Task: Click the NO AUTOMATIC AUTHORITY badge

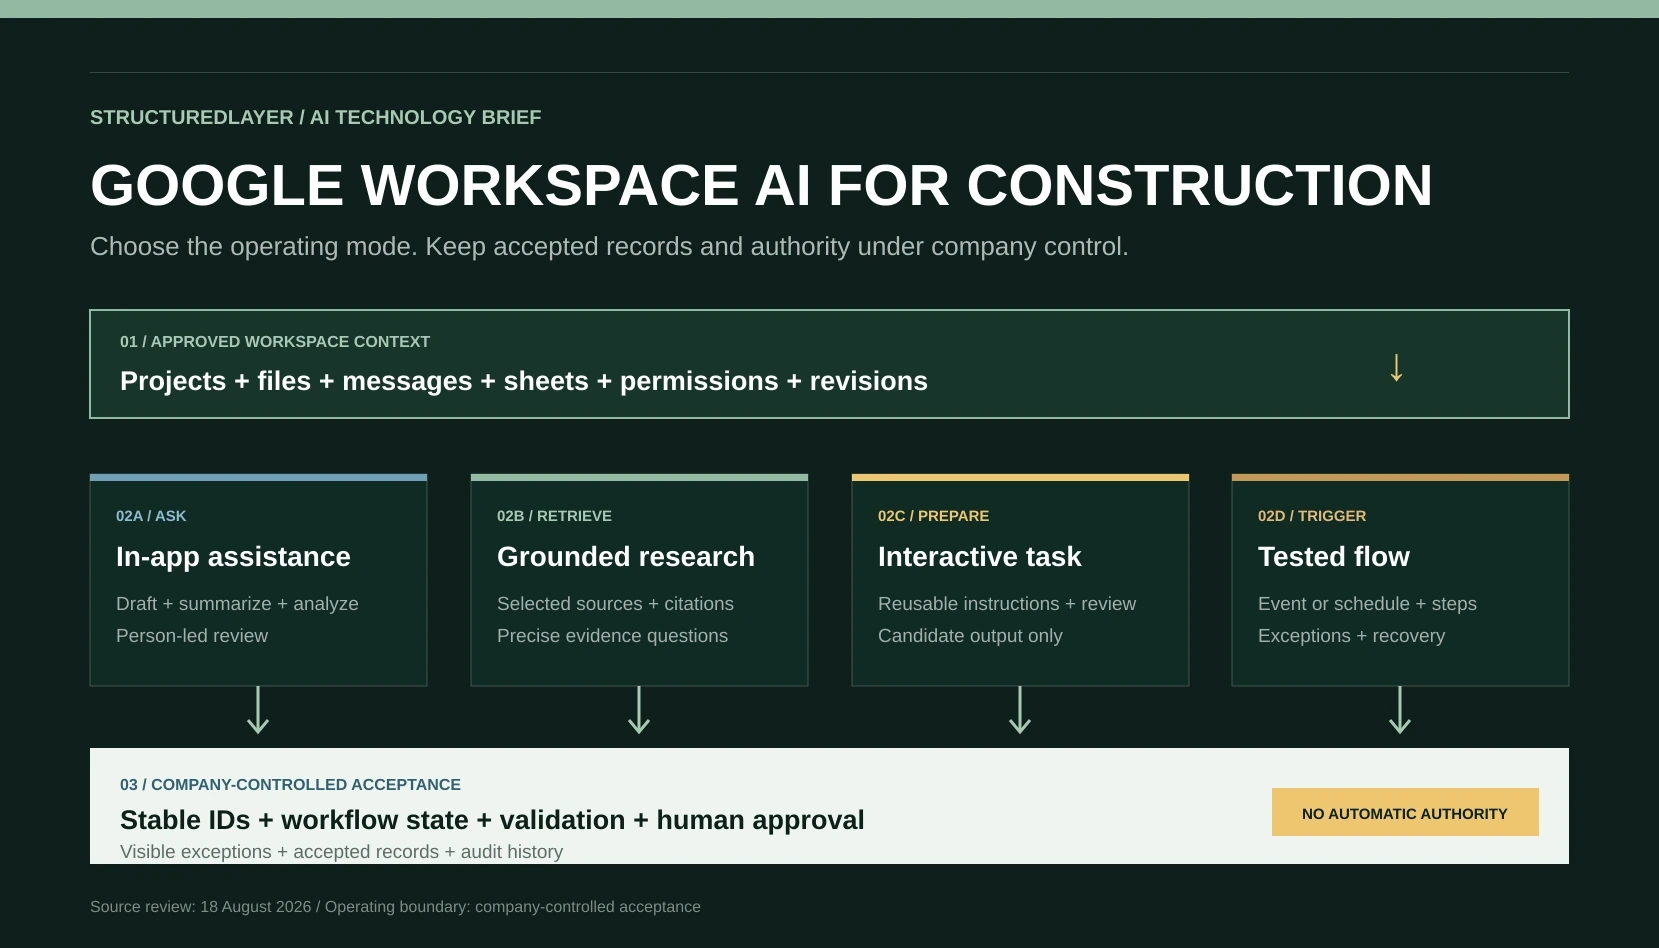Action: 1405,812
